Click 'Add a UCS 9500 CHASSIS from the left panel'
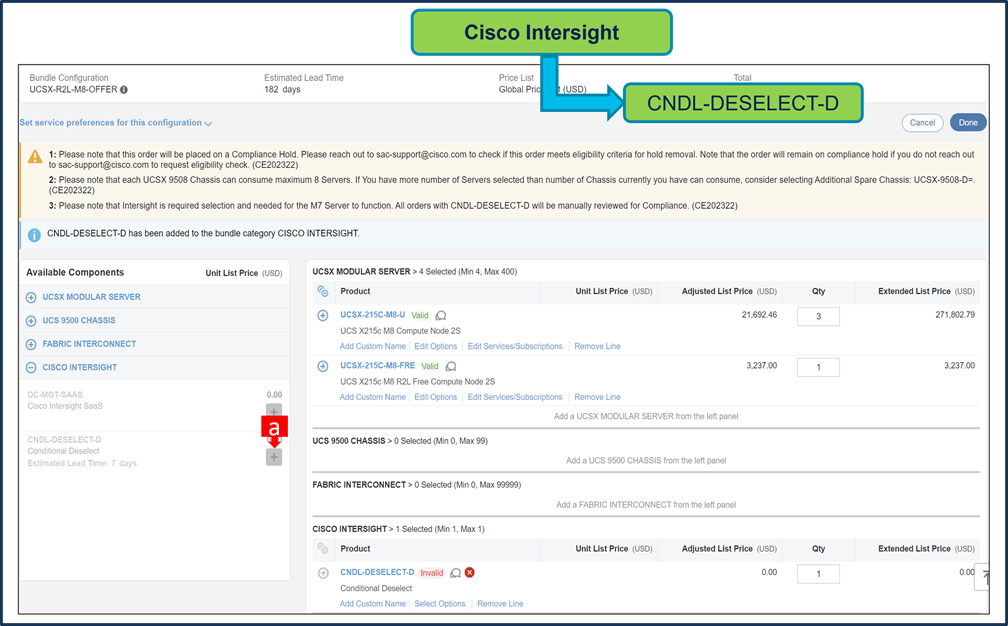The width and height of the screenshot is (1008, 626). (646, 461)
